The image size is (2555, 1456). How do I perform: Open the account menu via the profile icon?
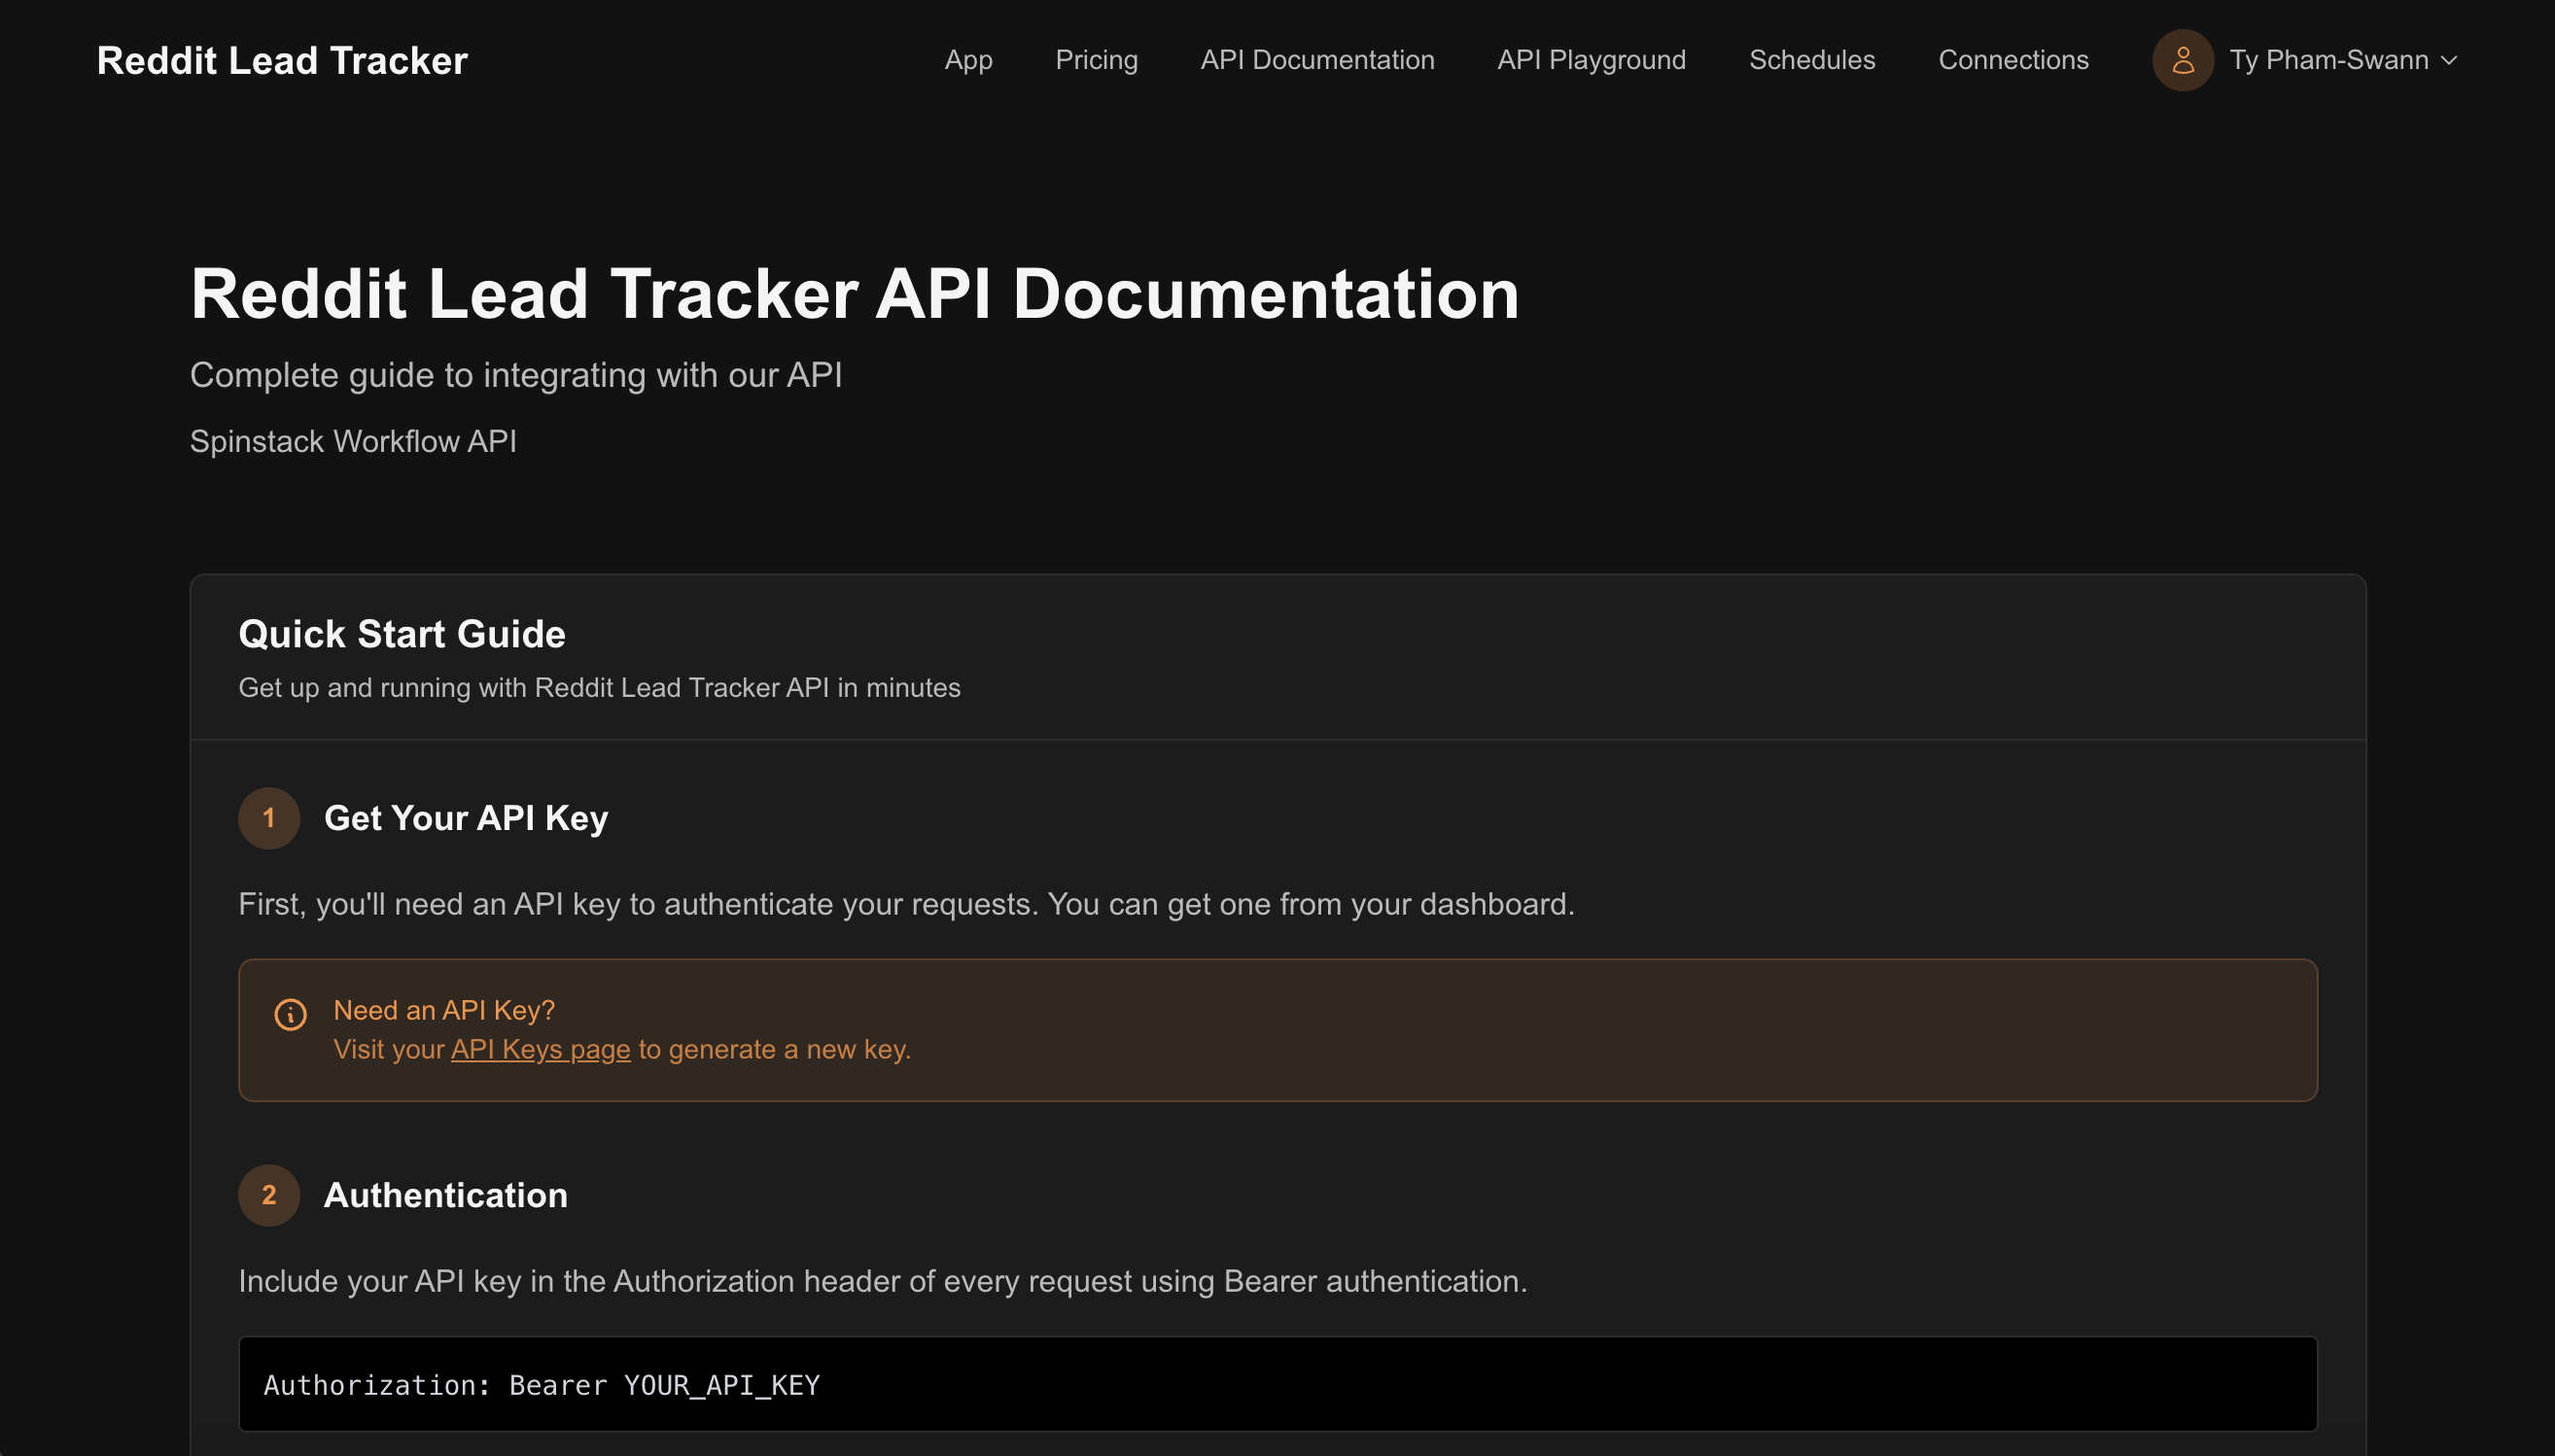pyautogui.click(x=2182, y=60)
